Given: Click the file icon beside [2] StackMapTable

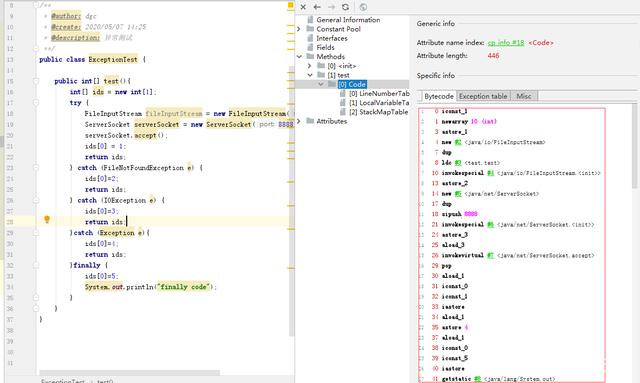Looking at the screenshot, I should point(343,112).
